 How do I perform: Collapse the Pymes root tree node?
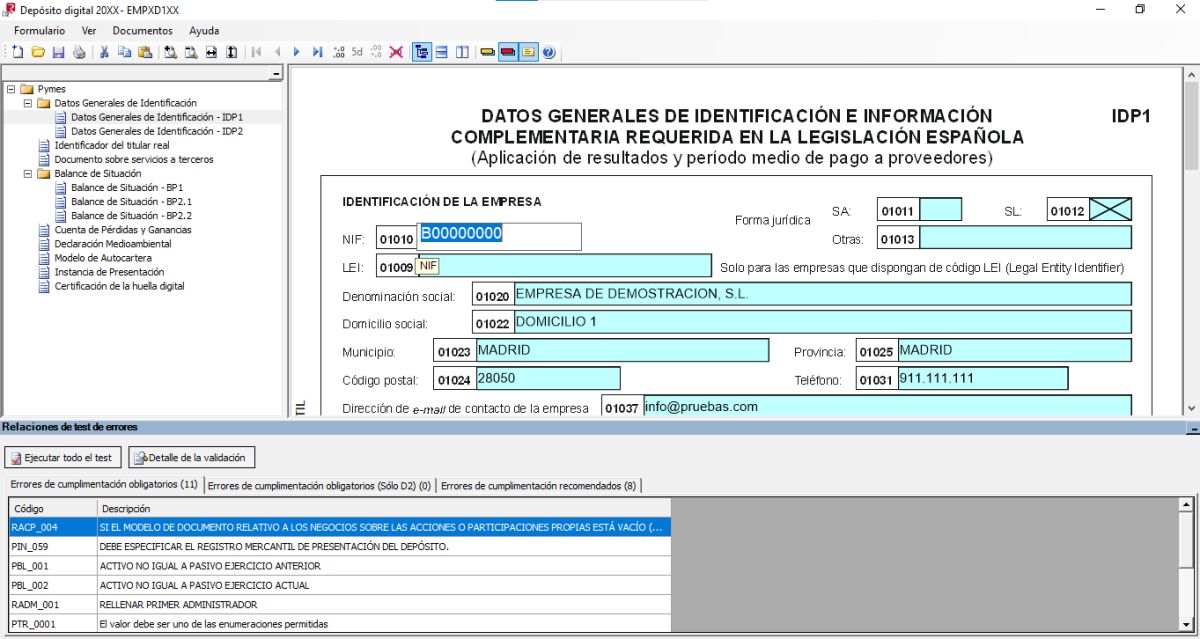coord(11,89)
